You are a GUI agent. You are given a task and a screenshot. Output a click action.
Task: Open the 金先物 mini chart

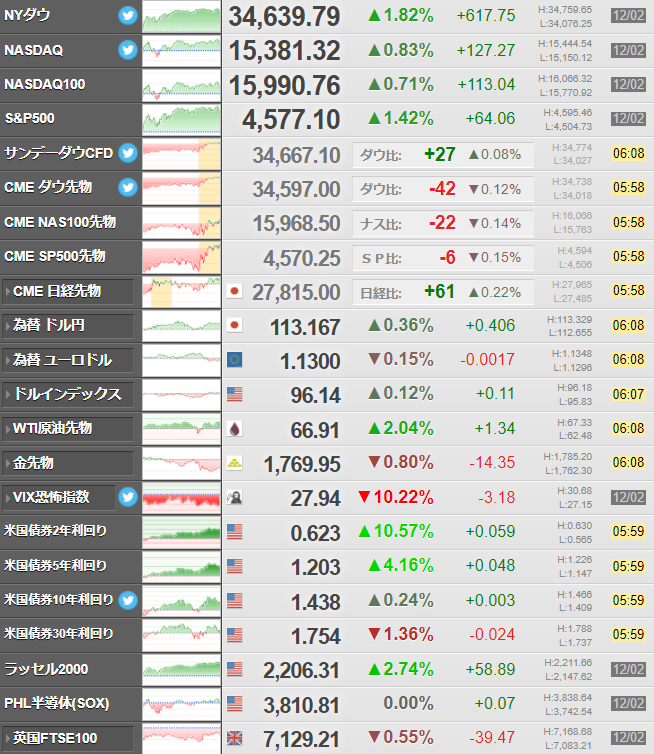pos(181,464)
